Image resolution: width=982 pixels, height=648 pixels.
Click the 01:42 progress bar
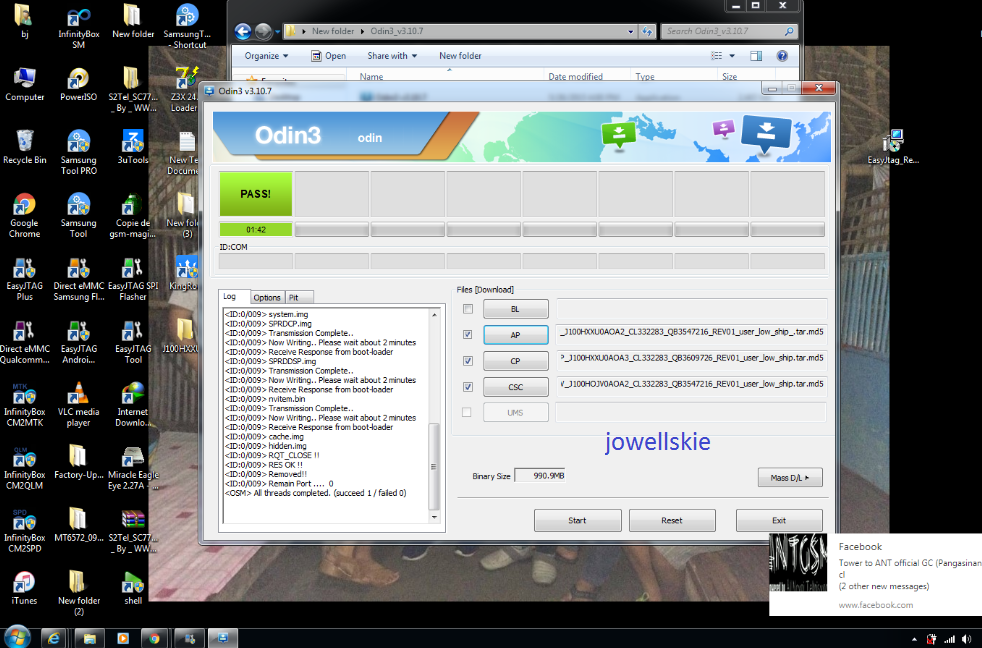[x=256, y=229]
